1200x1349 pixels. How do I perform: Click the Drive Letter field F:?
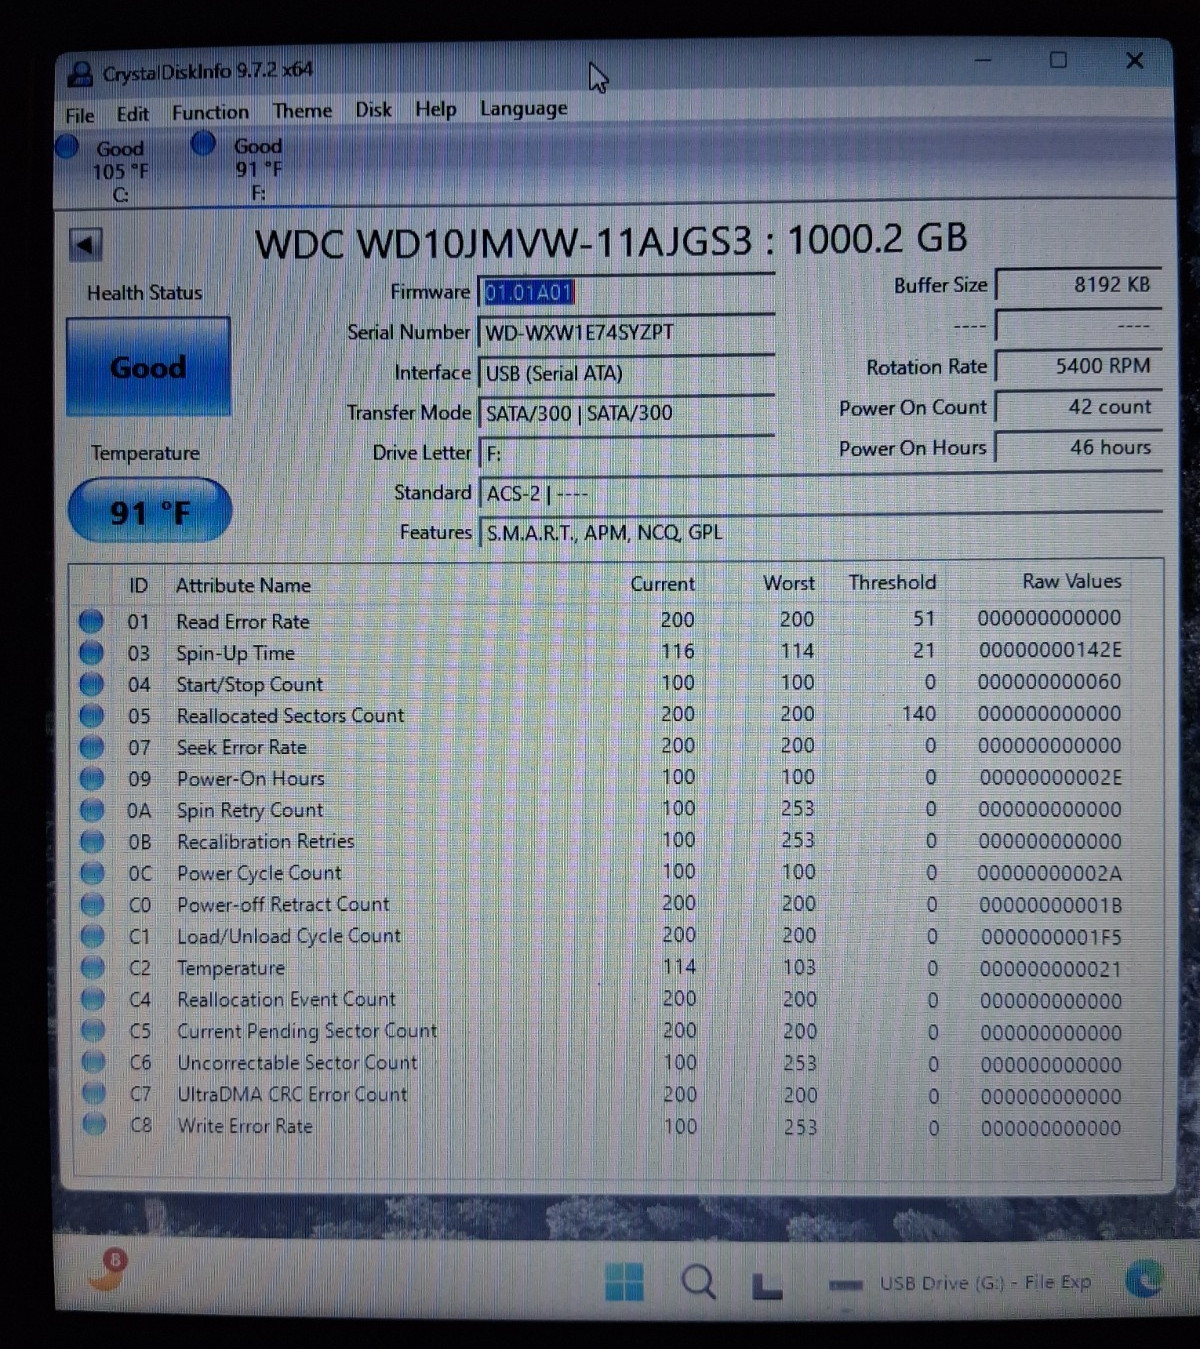[x=626, y=453]
